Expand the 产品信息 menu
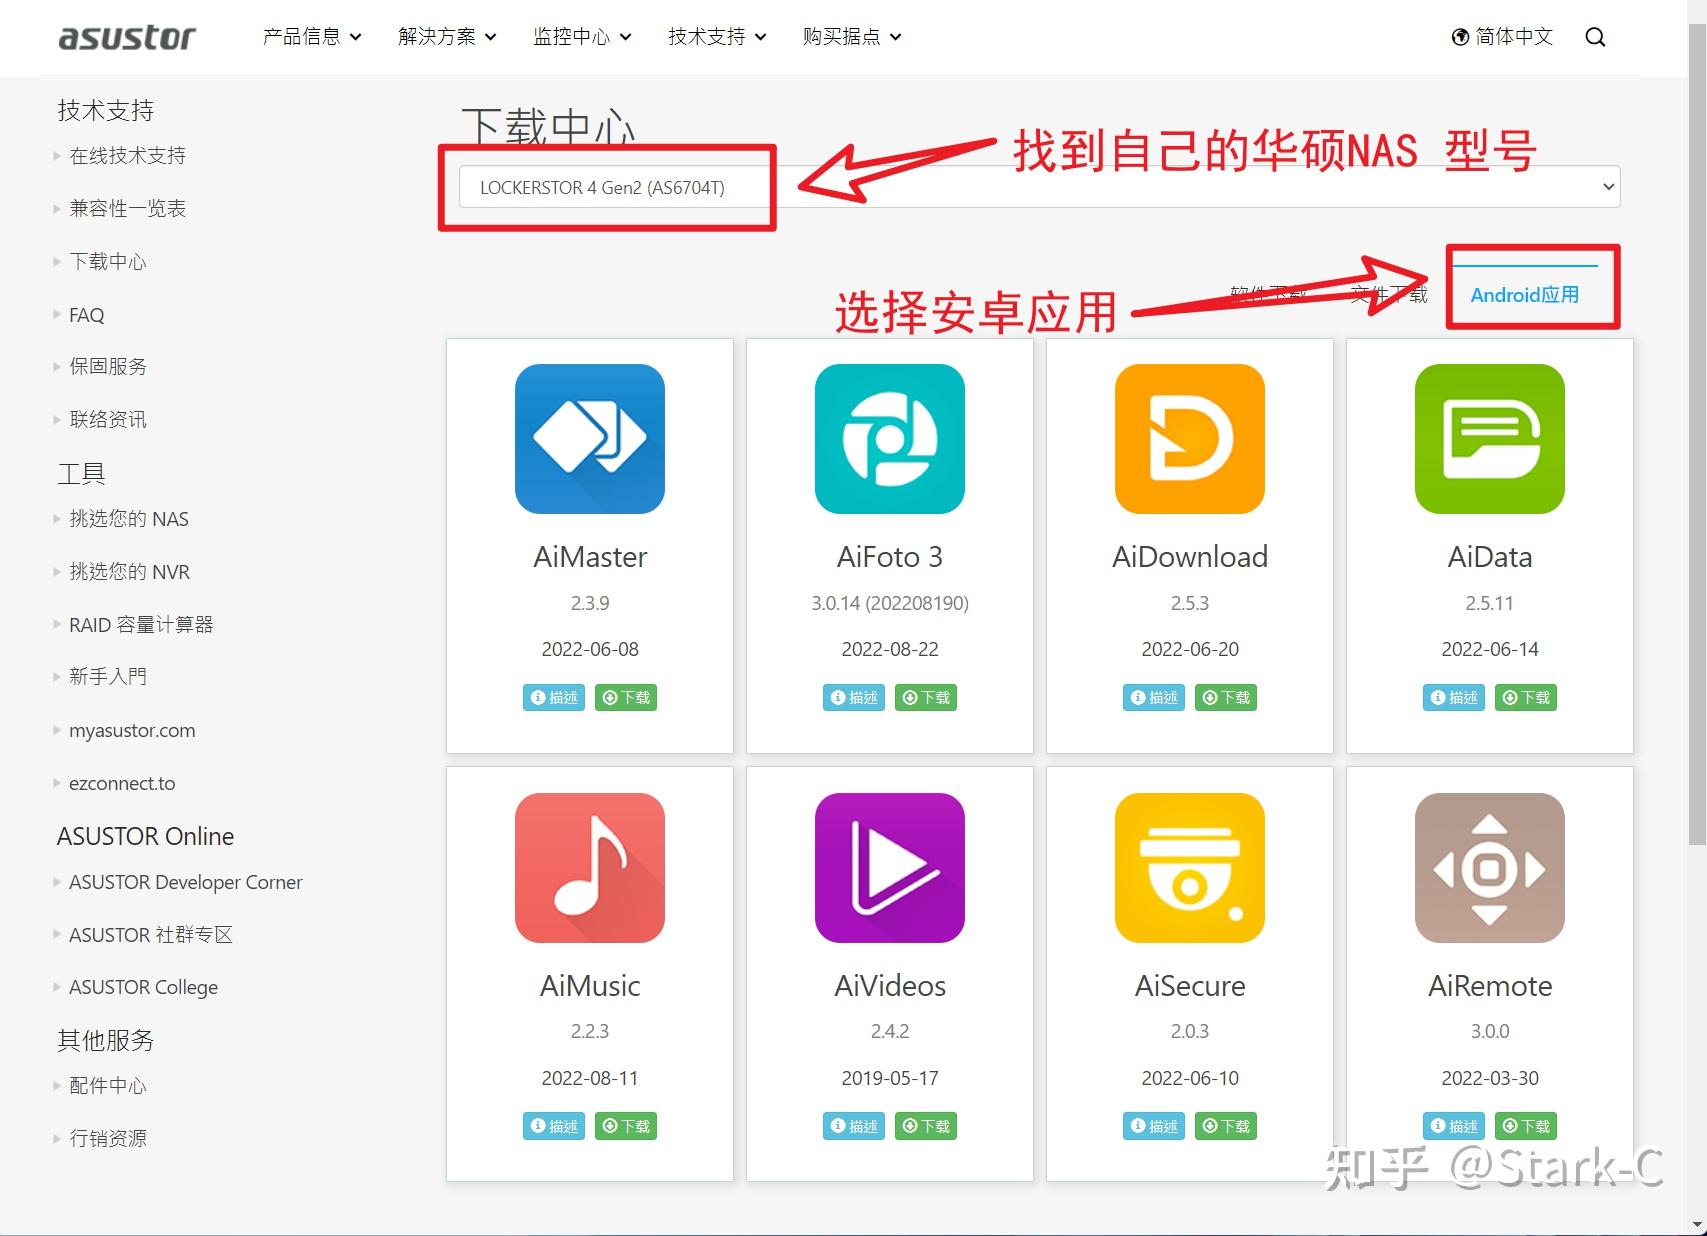 pyautogui.click(x=312, y=37)
